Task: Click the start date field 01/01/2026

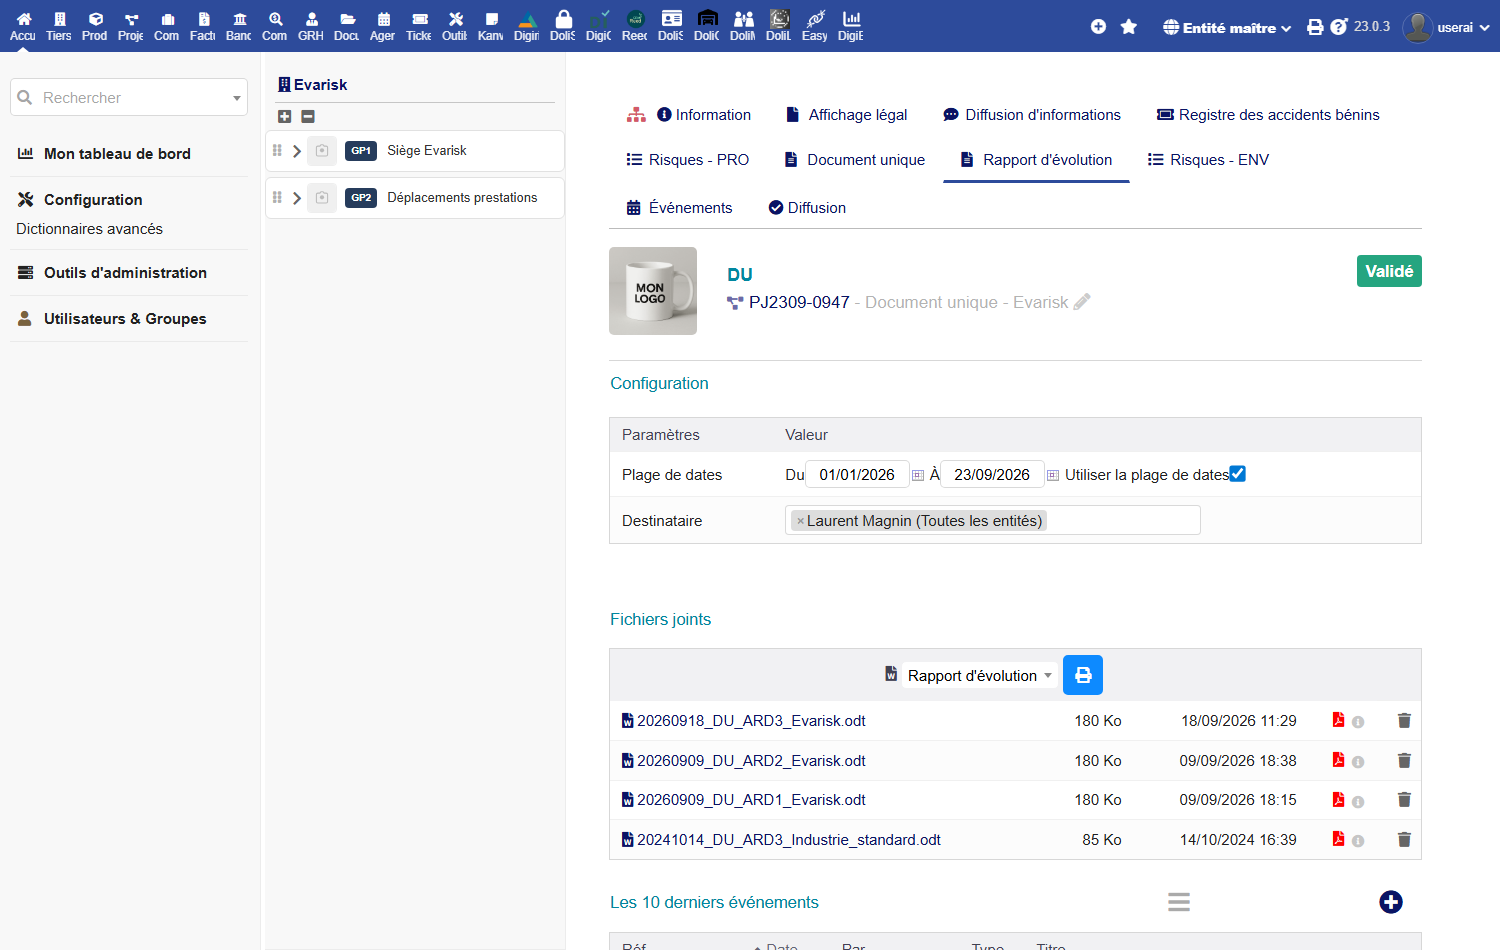Action: [x=857, y=474]
